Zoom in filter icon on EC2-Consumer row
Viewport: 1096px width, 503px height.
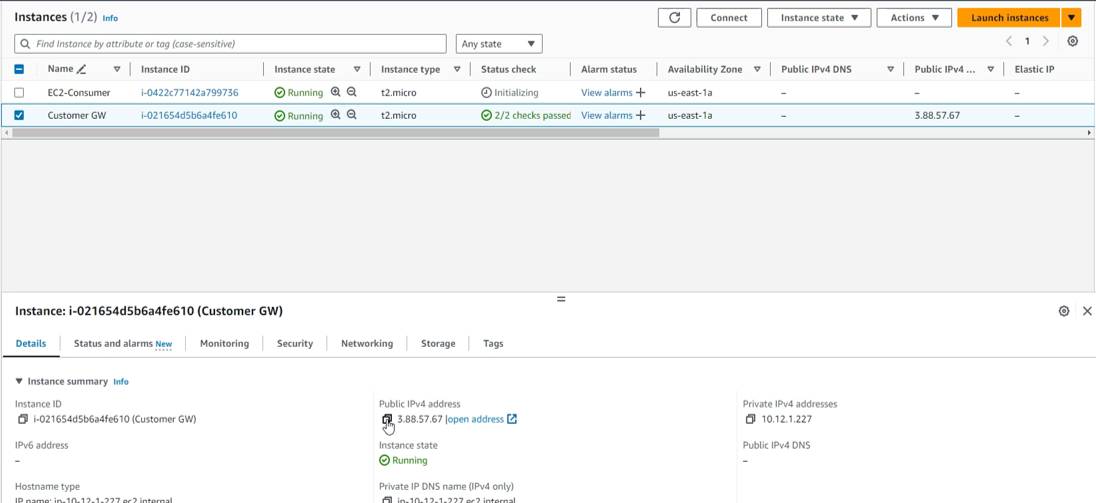(x=336, y=92)
